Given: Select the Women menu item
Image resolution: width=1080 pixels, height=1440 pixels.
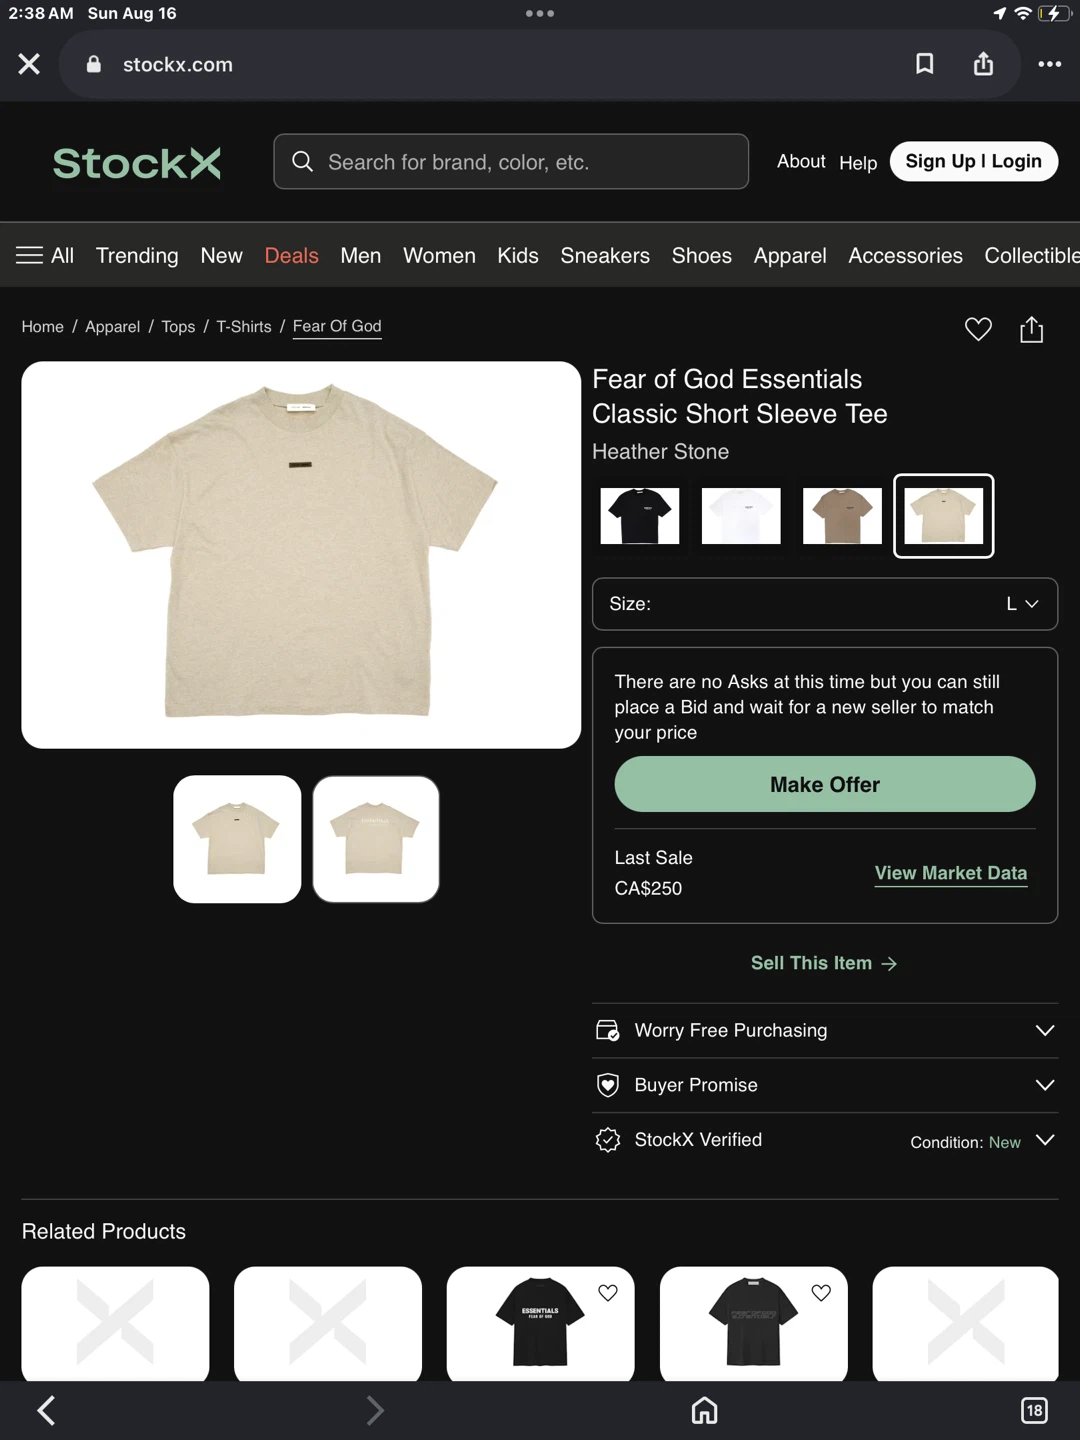Looking at the screenshot, I should [x=439, y=256].
